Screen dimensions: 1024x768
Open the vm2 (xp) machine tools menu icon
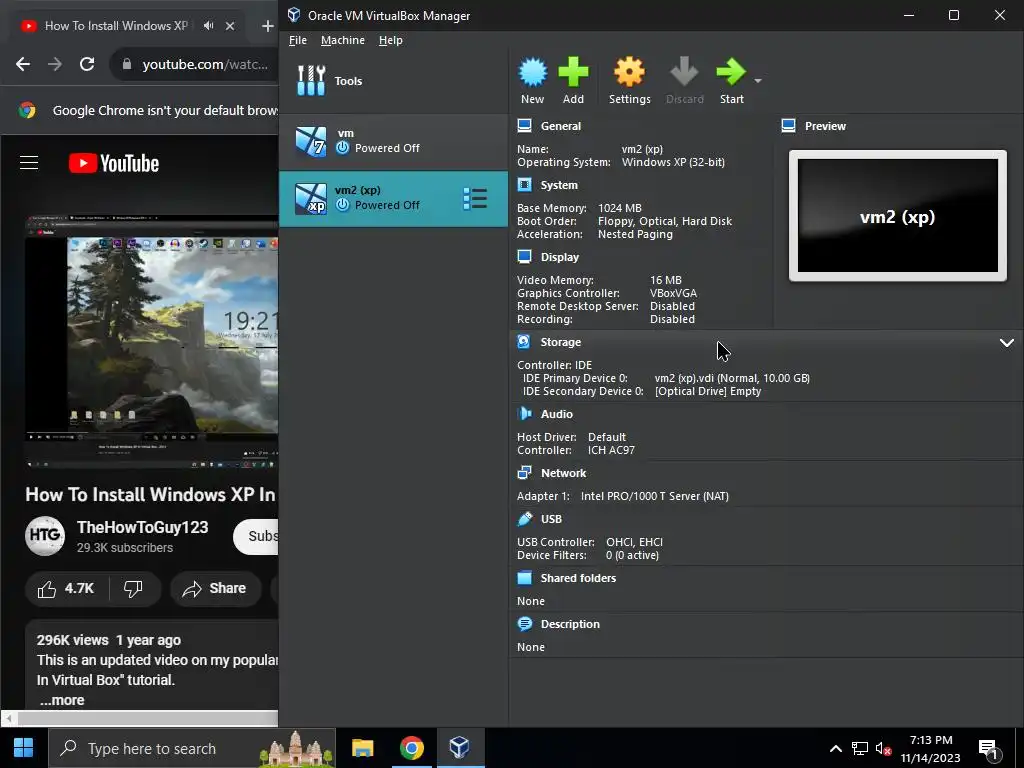[x=475, y=199]
